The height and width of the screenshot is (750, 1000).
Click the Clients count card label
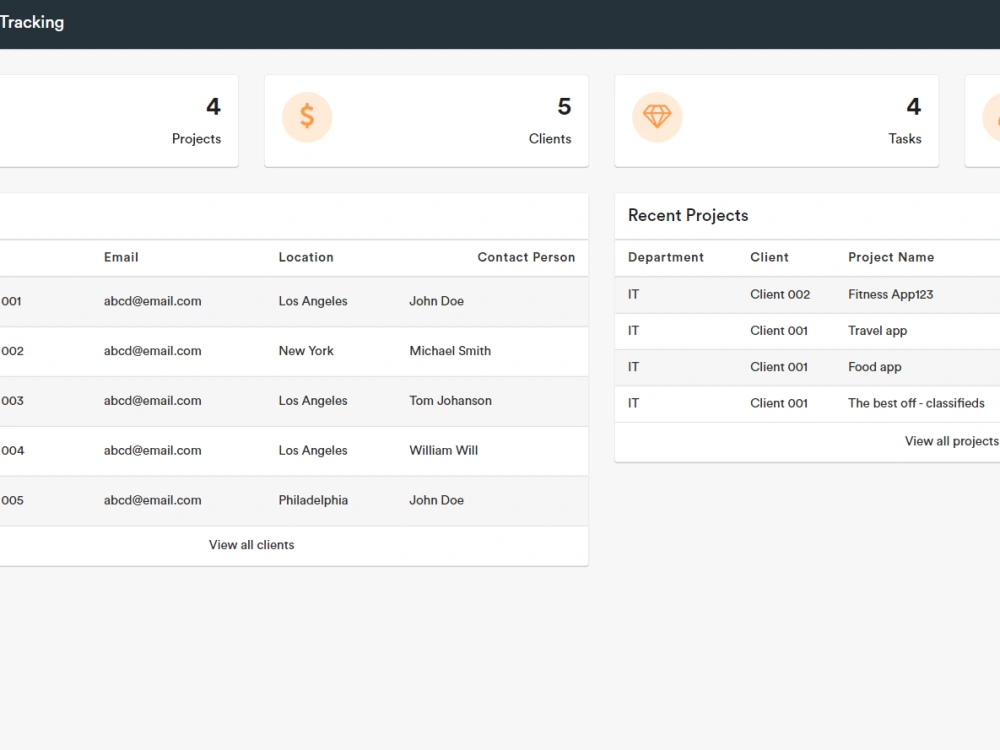(x=550, y=138)
